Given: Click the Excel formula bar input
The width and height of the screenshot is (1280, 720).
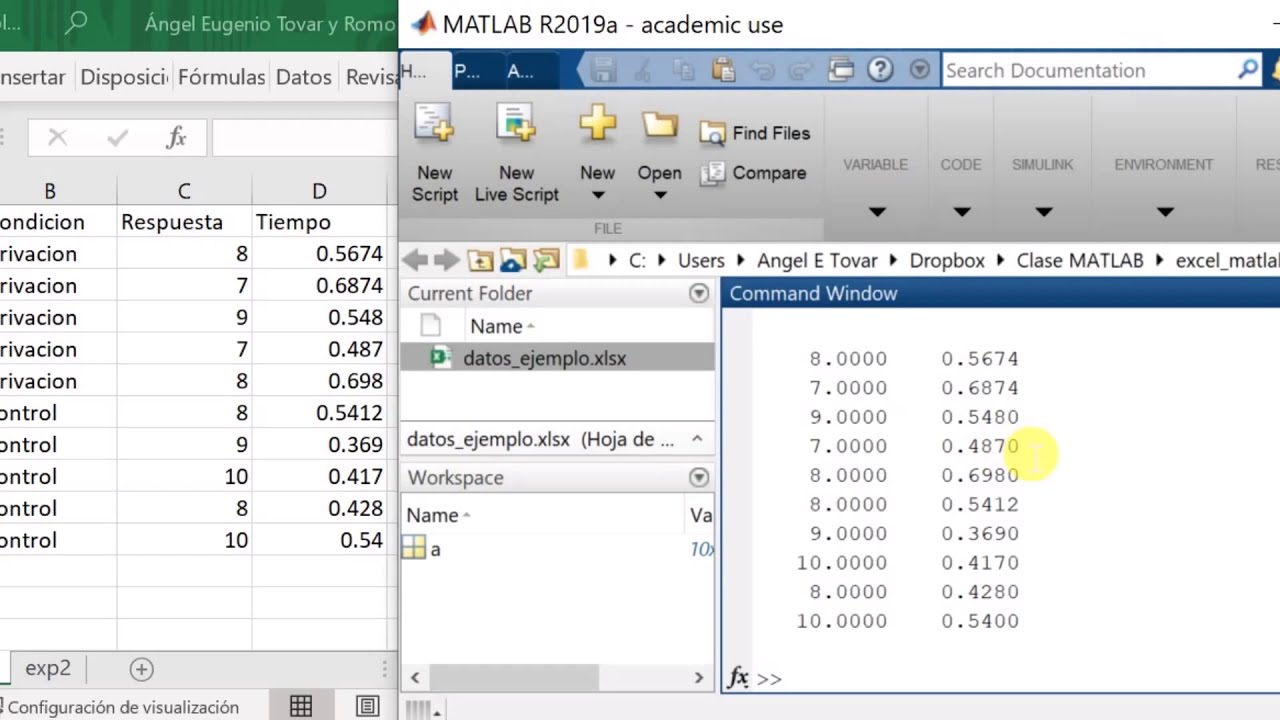Looking at the screenshot, I should [x=304, y=138].
